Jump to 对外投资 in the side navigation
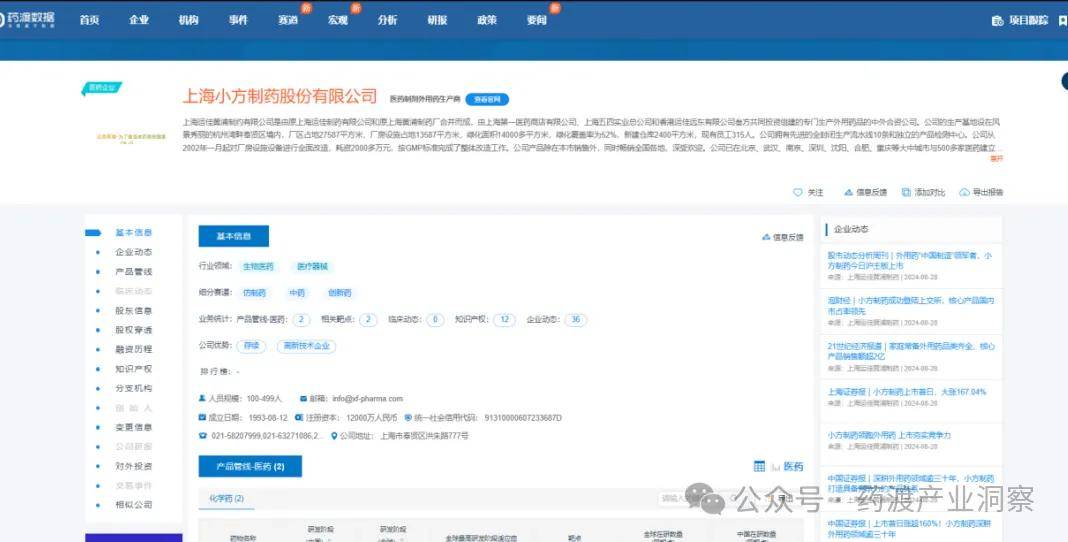Image resolution: width=1068 pixels, height=542 pixels. (134, 466)
